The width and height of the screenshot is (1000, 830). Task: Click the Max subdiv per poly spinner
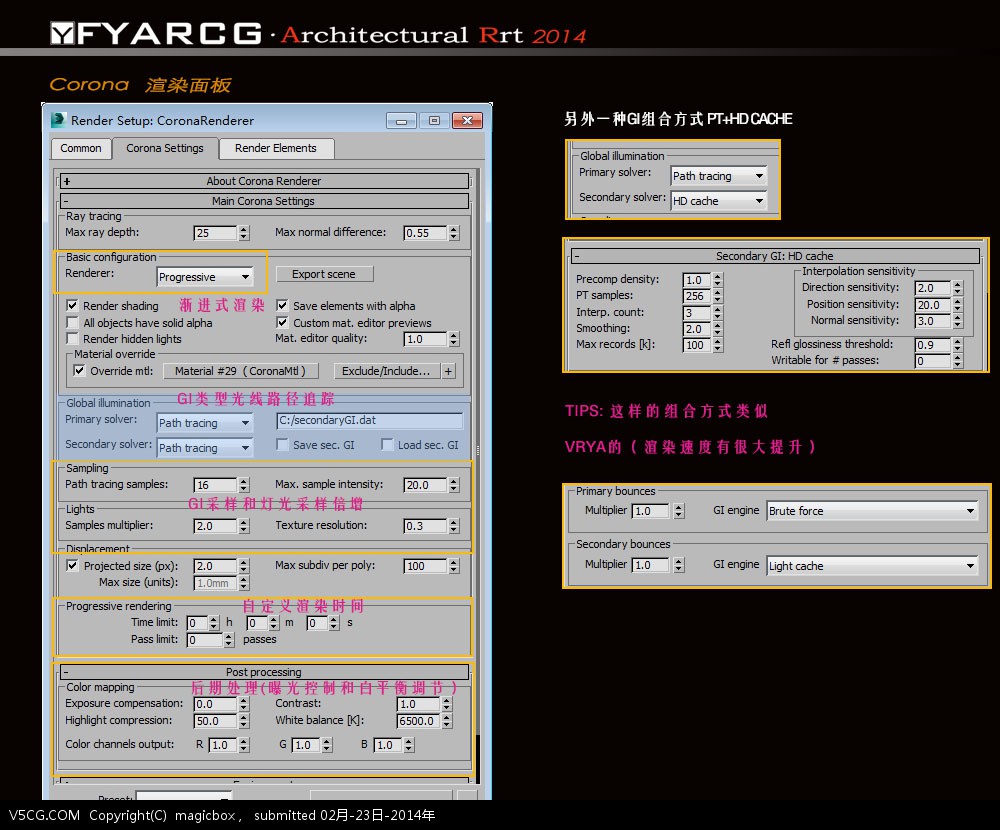453,566
